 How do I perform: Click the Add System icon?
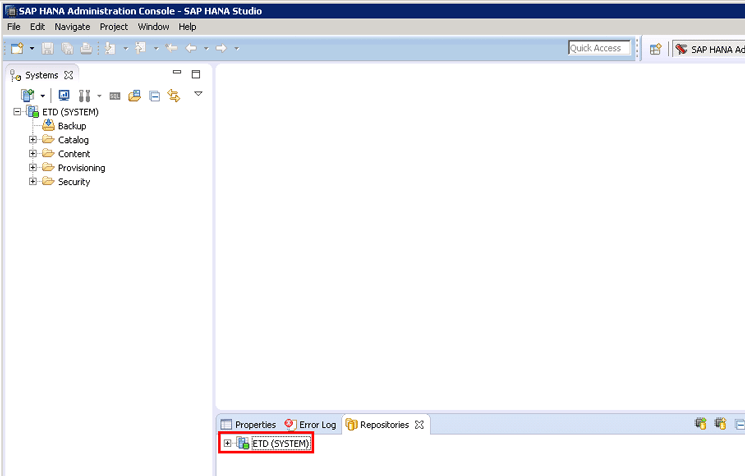[28, 96]
